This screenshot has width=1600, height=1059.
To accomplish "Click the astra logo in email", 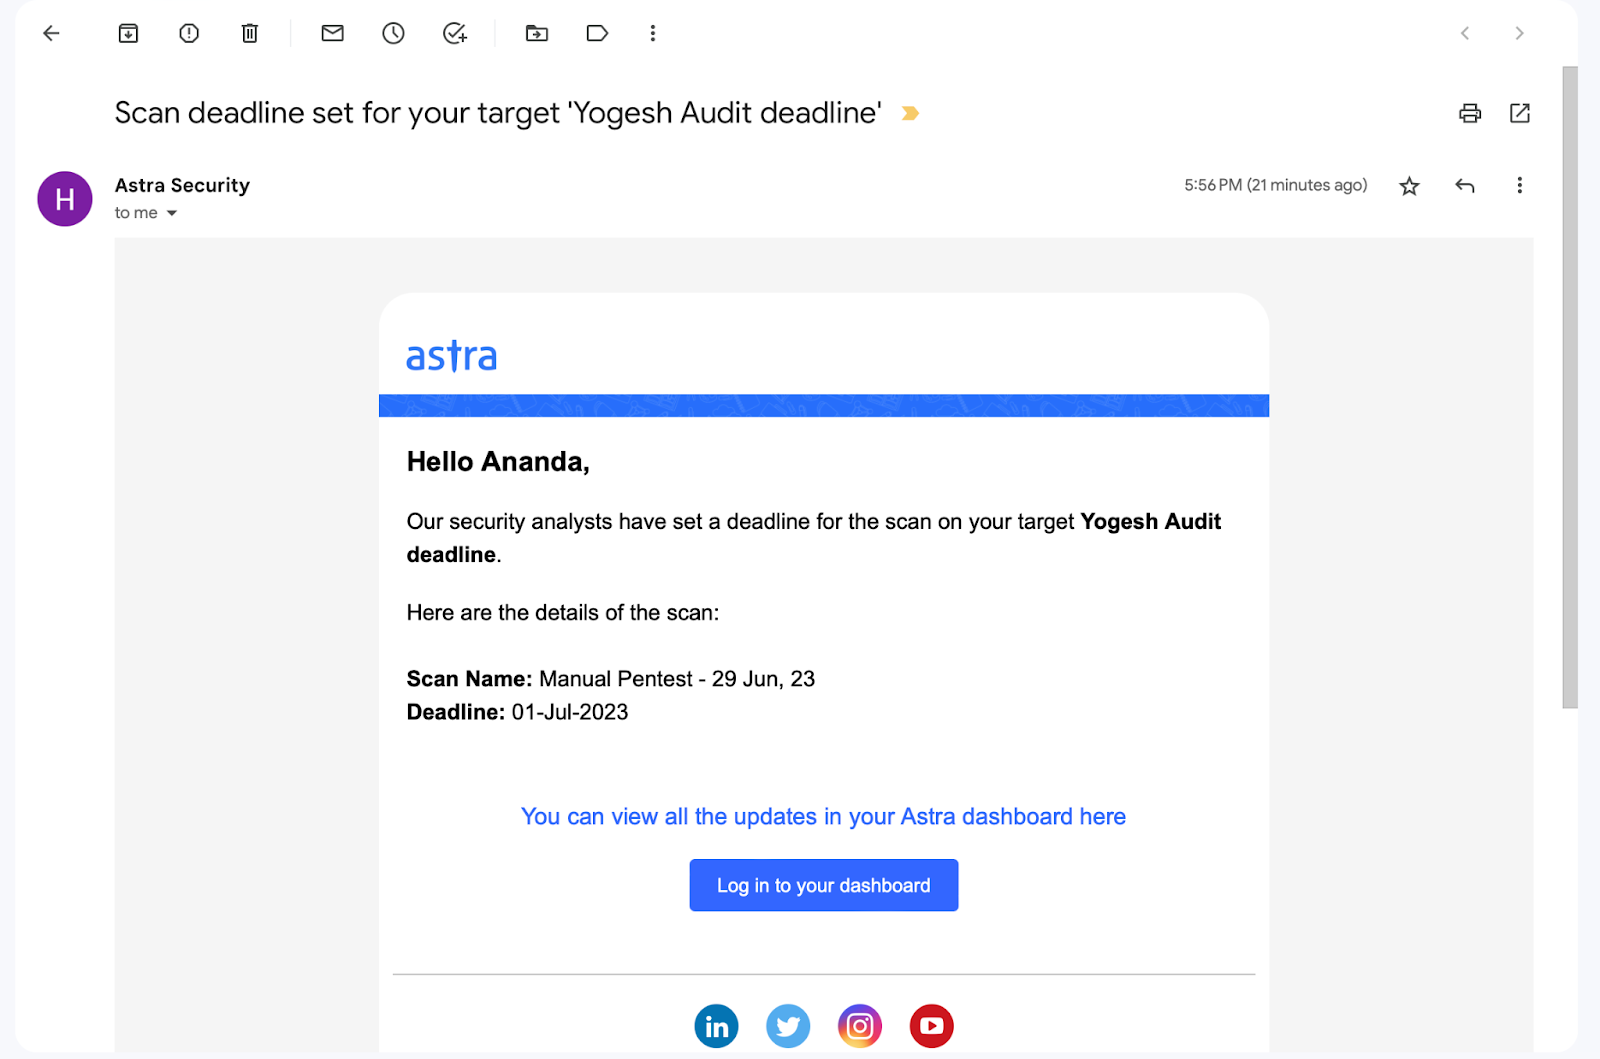I will (451, 356).
